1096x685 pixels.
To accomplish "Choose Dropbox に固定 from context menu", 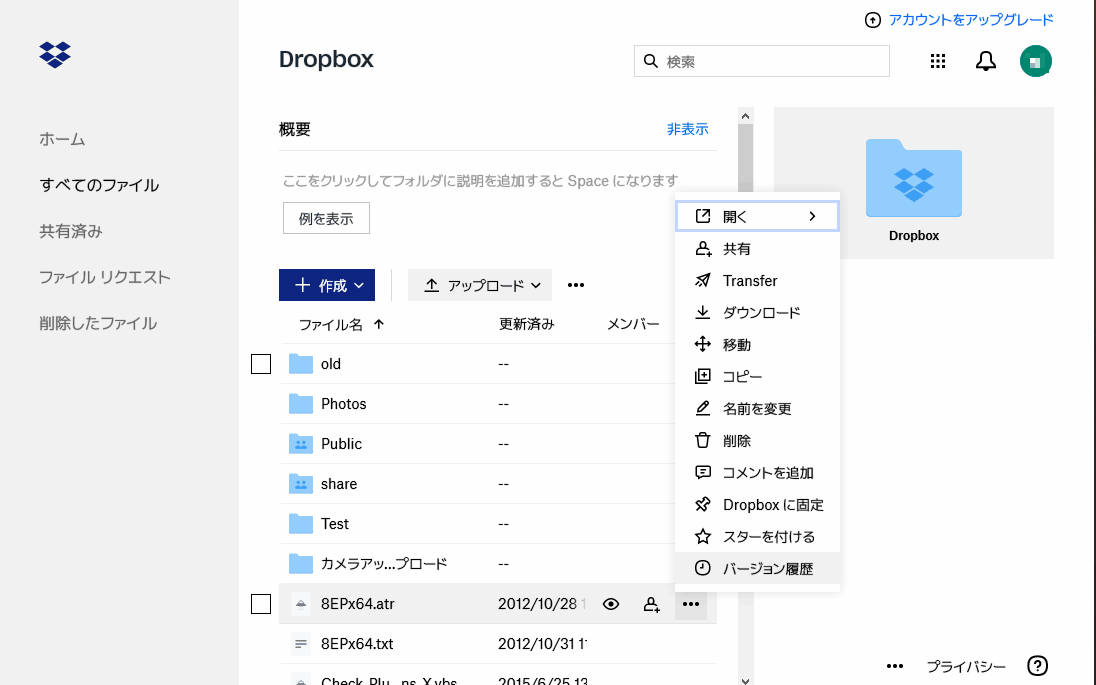I will 757,505.
